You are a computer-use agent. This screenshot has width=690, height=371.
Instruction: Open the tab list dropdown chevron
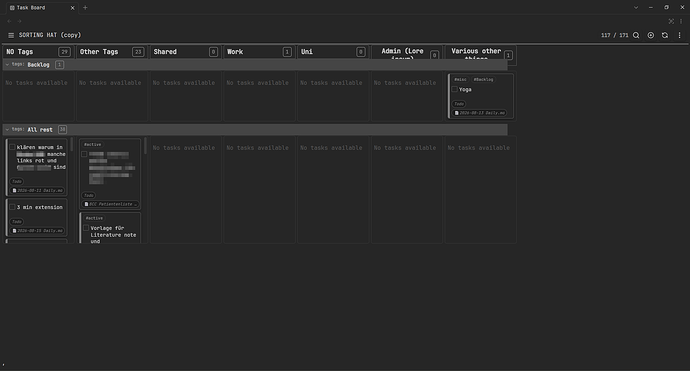click(636, 7)
